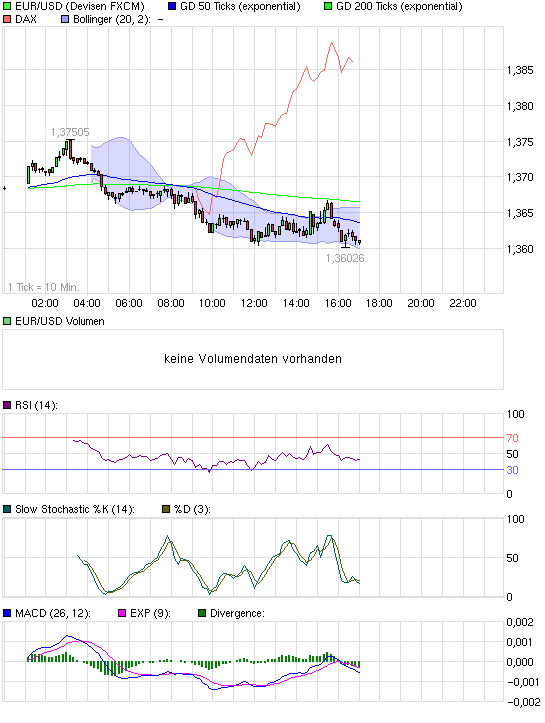The width and height of the screenshot is (545, 723).
Task: Select the EUR/USD Volumen label
Action: [x=60, y=321]
